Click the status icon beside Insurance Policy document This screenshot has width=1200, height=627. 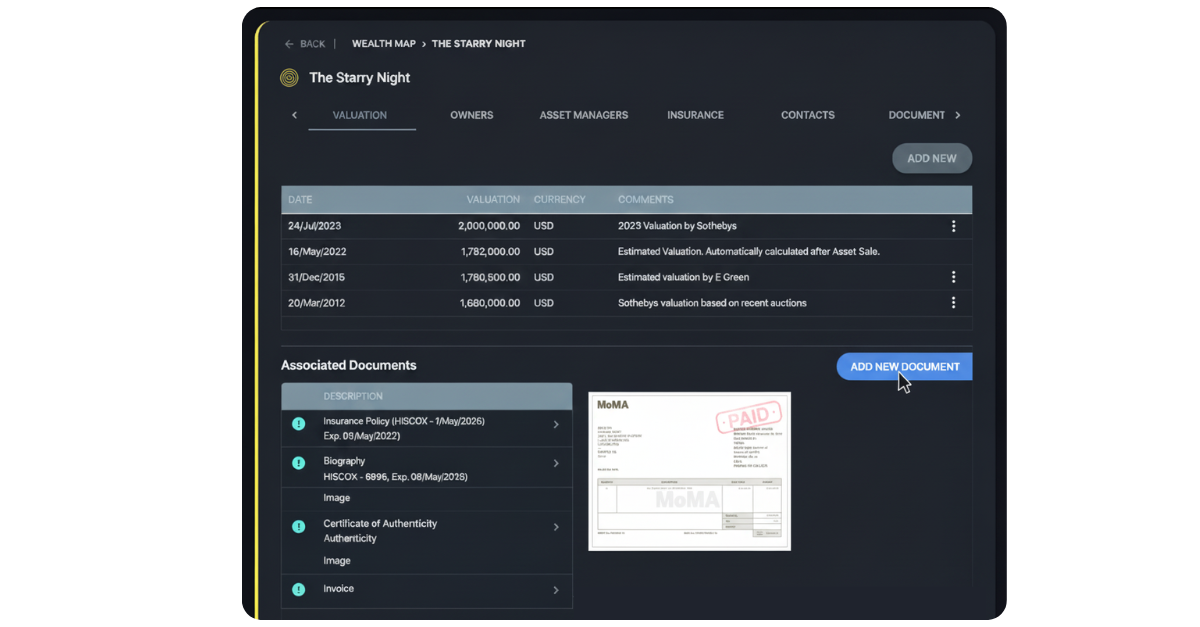point(298,423)
